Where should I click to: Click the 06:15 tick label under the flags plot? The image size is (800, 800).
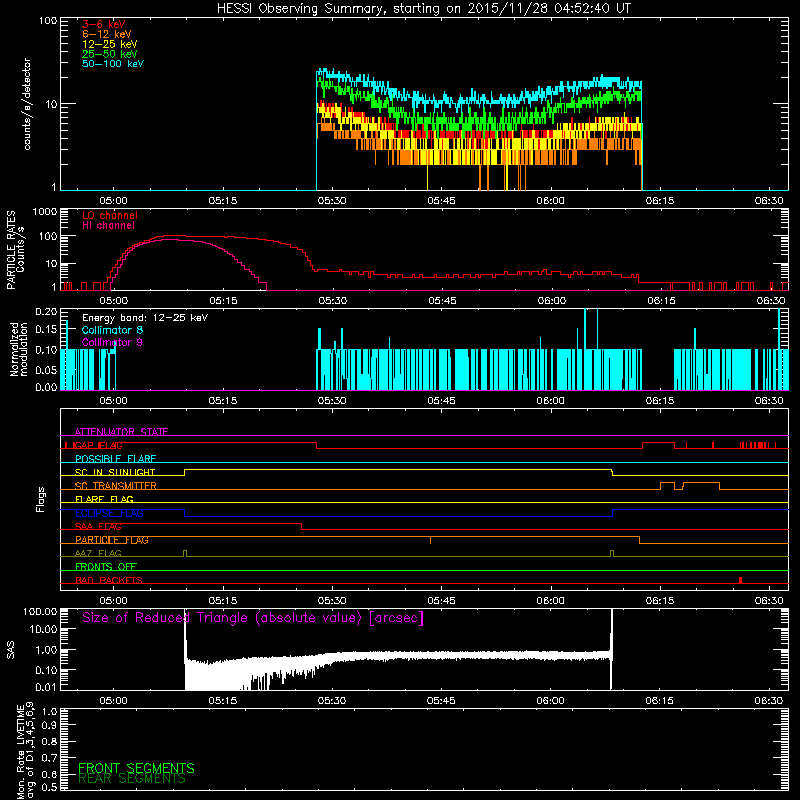pos(660,601)
